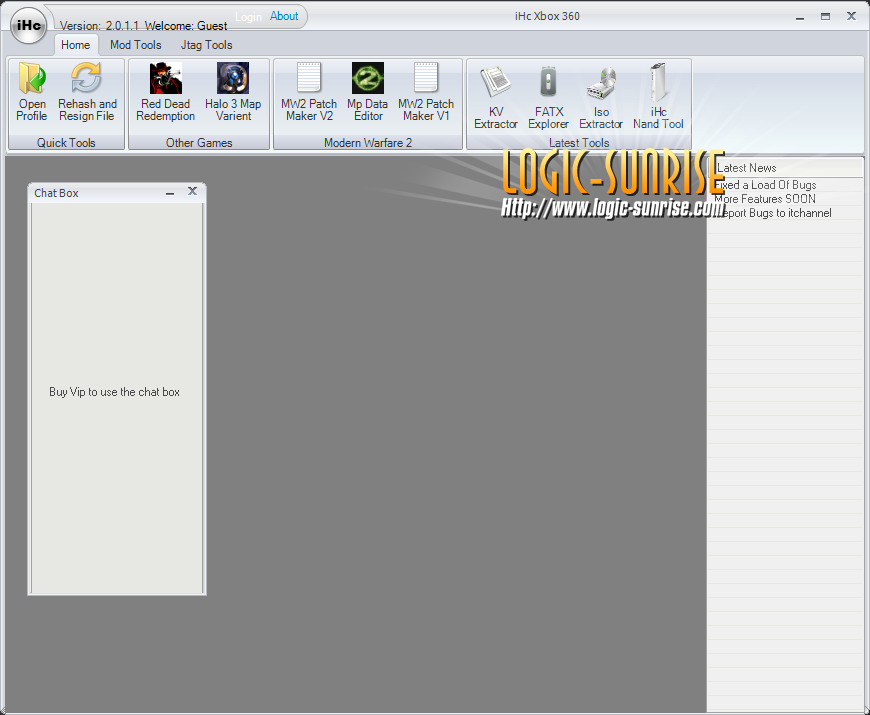Click the Open Profile tool

click(x=32, y=92)
